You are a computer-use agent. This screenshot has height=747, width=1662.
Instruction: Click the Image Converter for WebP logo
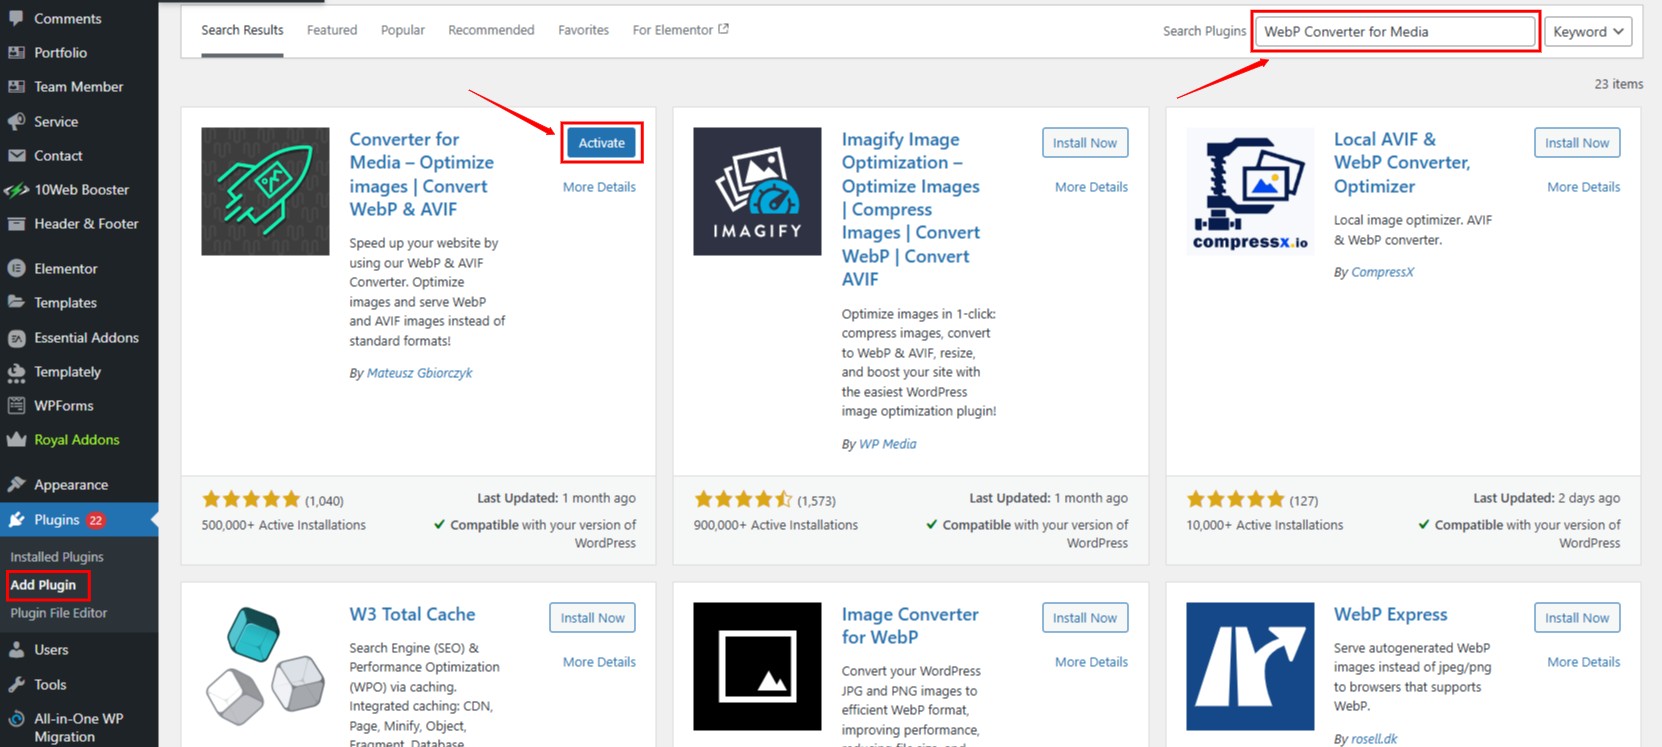pos(757,666)
